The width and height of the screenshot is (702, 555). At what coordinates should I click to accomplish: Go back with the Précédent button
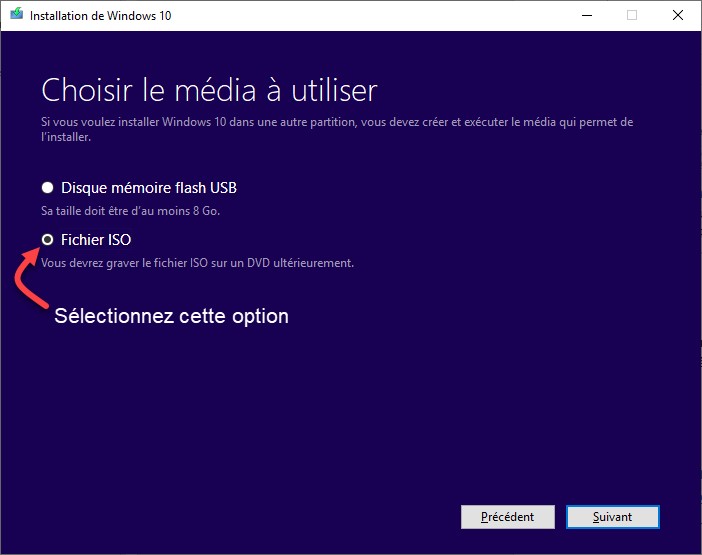pyautogui.click(x=508, y=517)
